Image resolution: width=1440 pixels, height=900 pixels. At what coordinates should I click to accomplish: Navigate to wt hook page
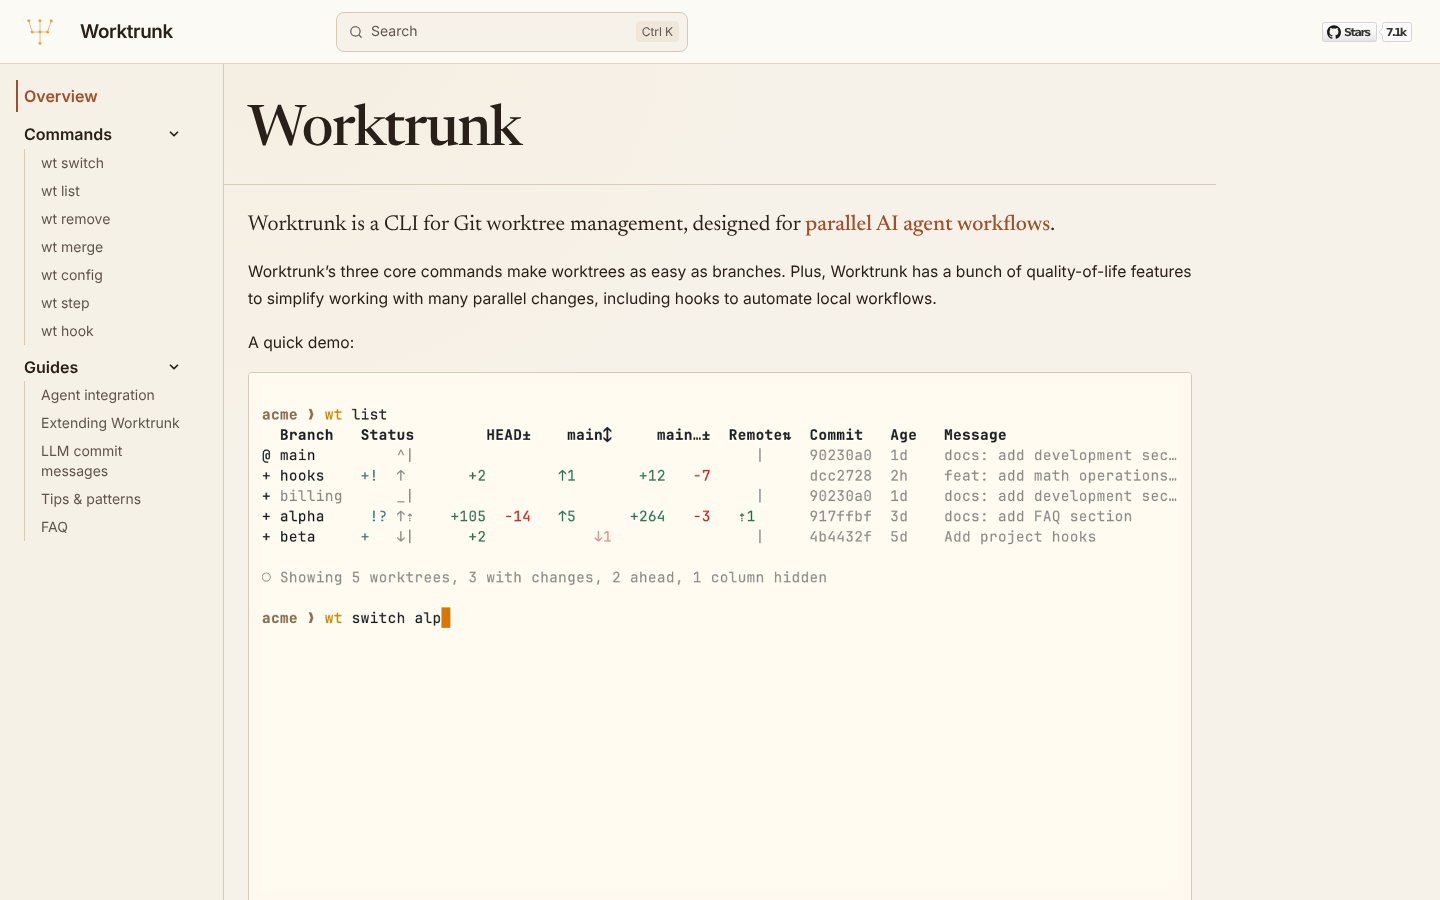click(67, 331)
